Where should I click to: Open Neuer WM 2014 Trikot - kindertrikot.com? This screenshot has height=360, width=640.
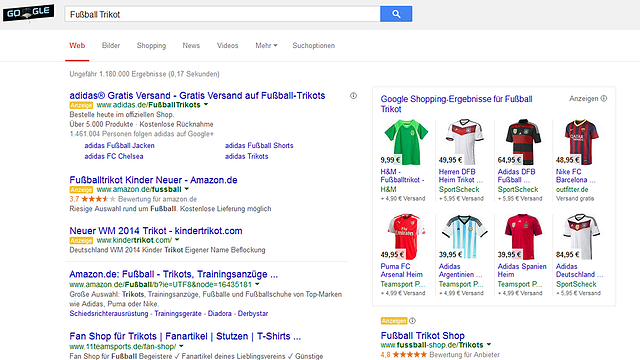(x=156, y=231)
